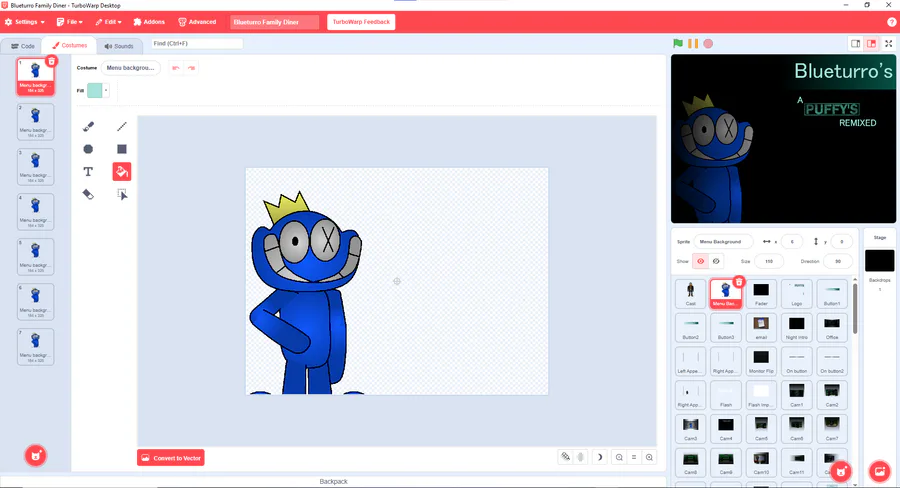Click the TurboWarp Feedback button
Viewport: 900px width, 488px height.
point(361,22)
